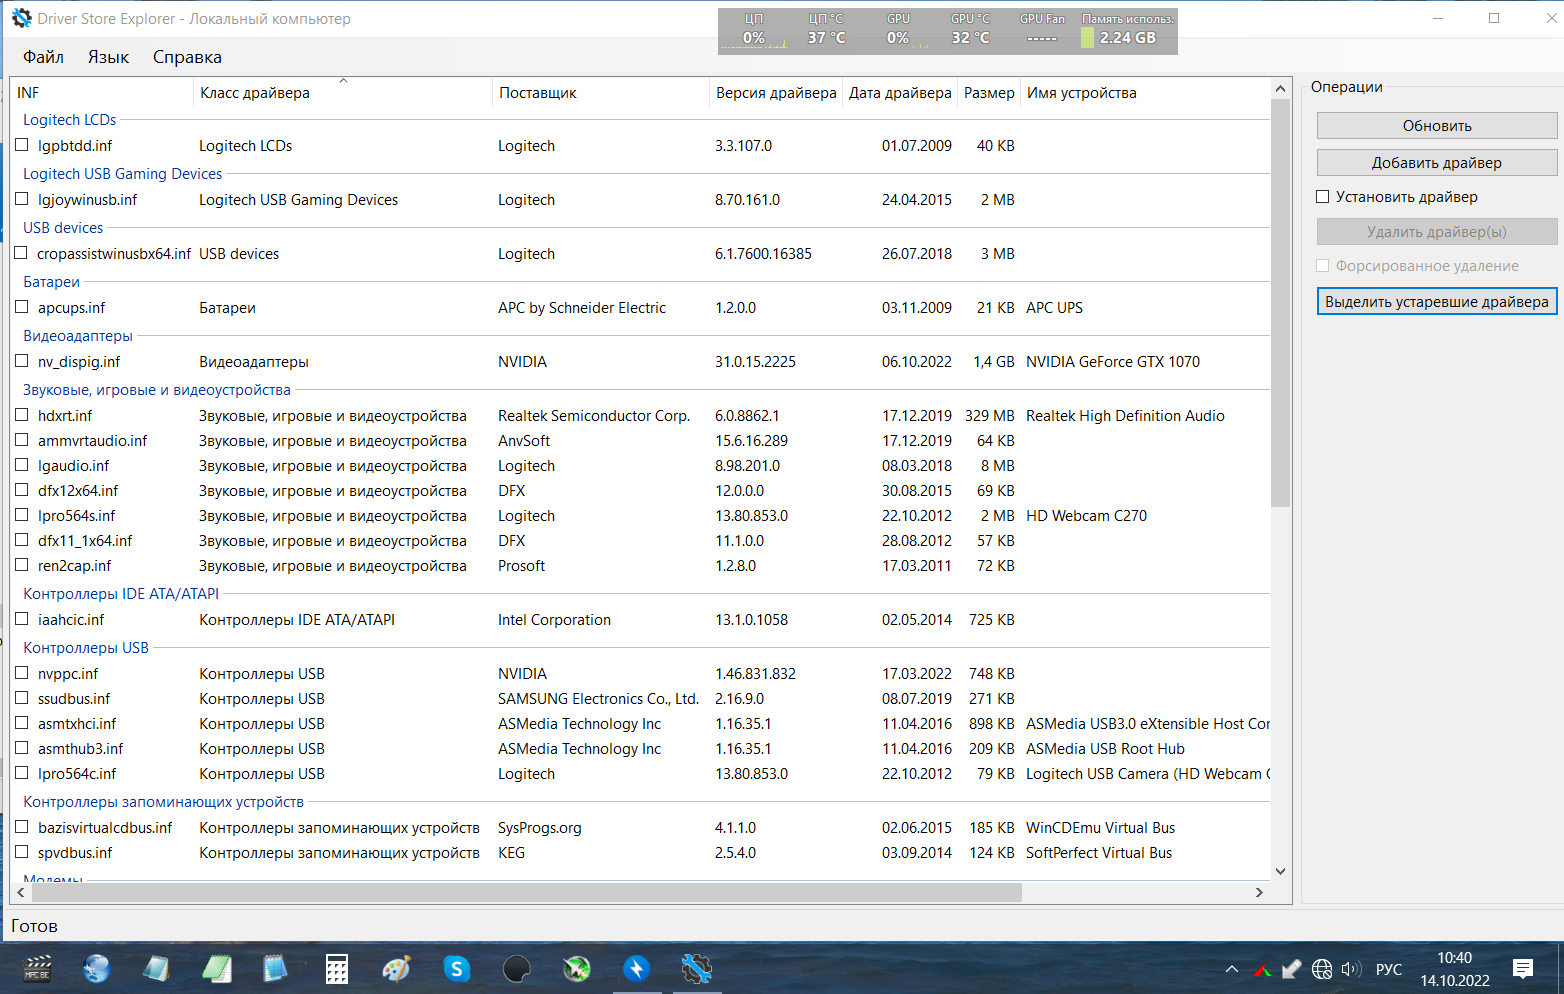
Task: Tick checkbox for dfx12x64.inf
Action: point(22,490)
